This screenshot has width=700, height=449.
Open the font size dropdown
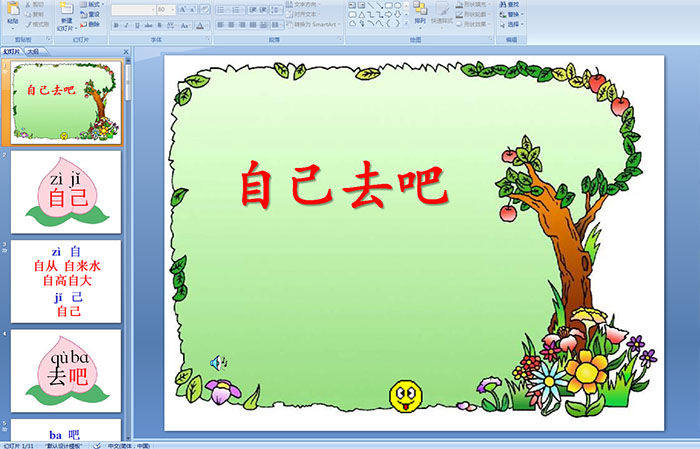(x=172, y=9)
